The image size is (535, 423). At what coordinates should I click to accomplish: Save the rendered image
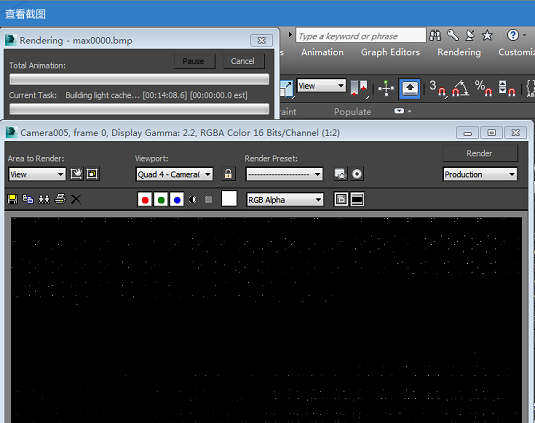pyautogui.click(x=12, y=199)
